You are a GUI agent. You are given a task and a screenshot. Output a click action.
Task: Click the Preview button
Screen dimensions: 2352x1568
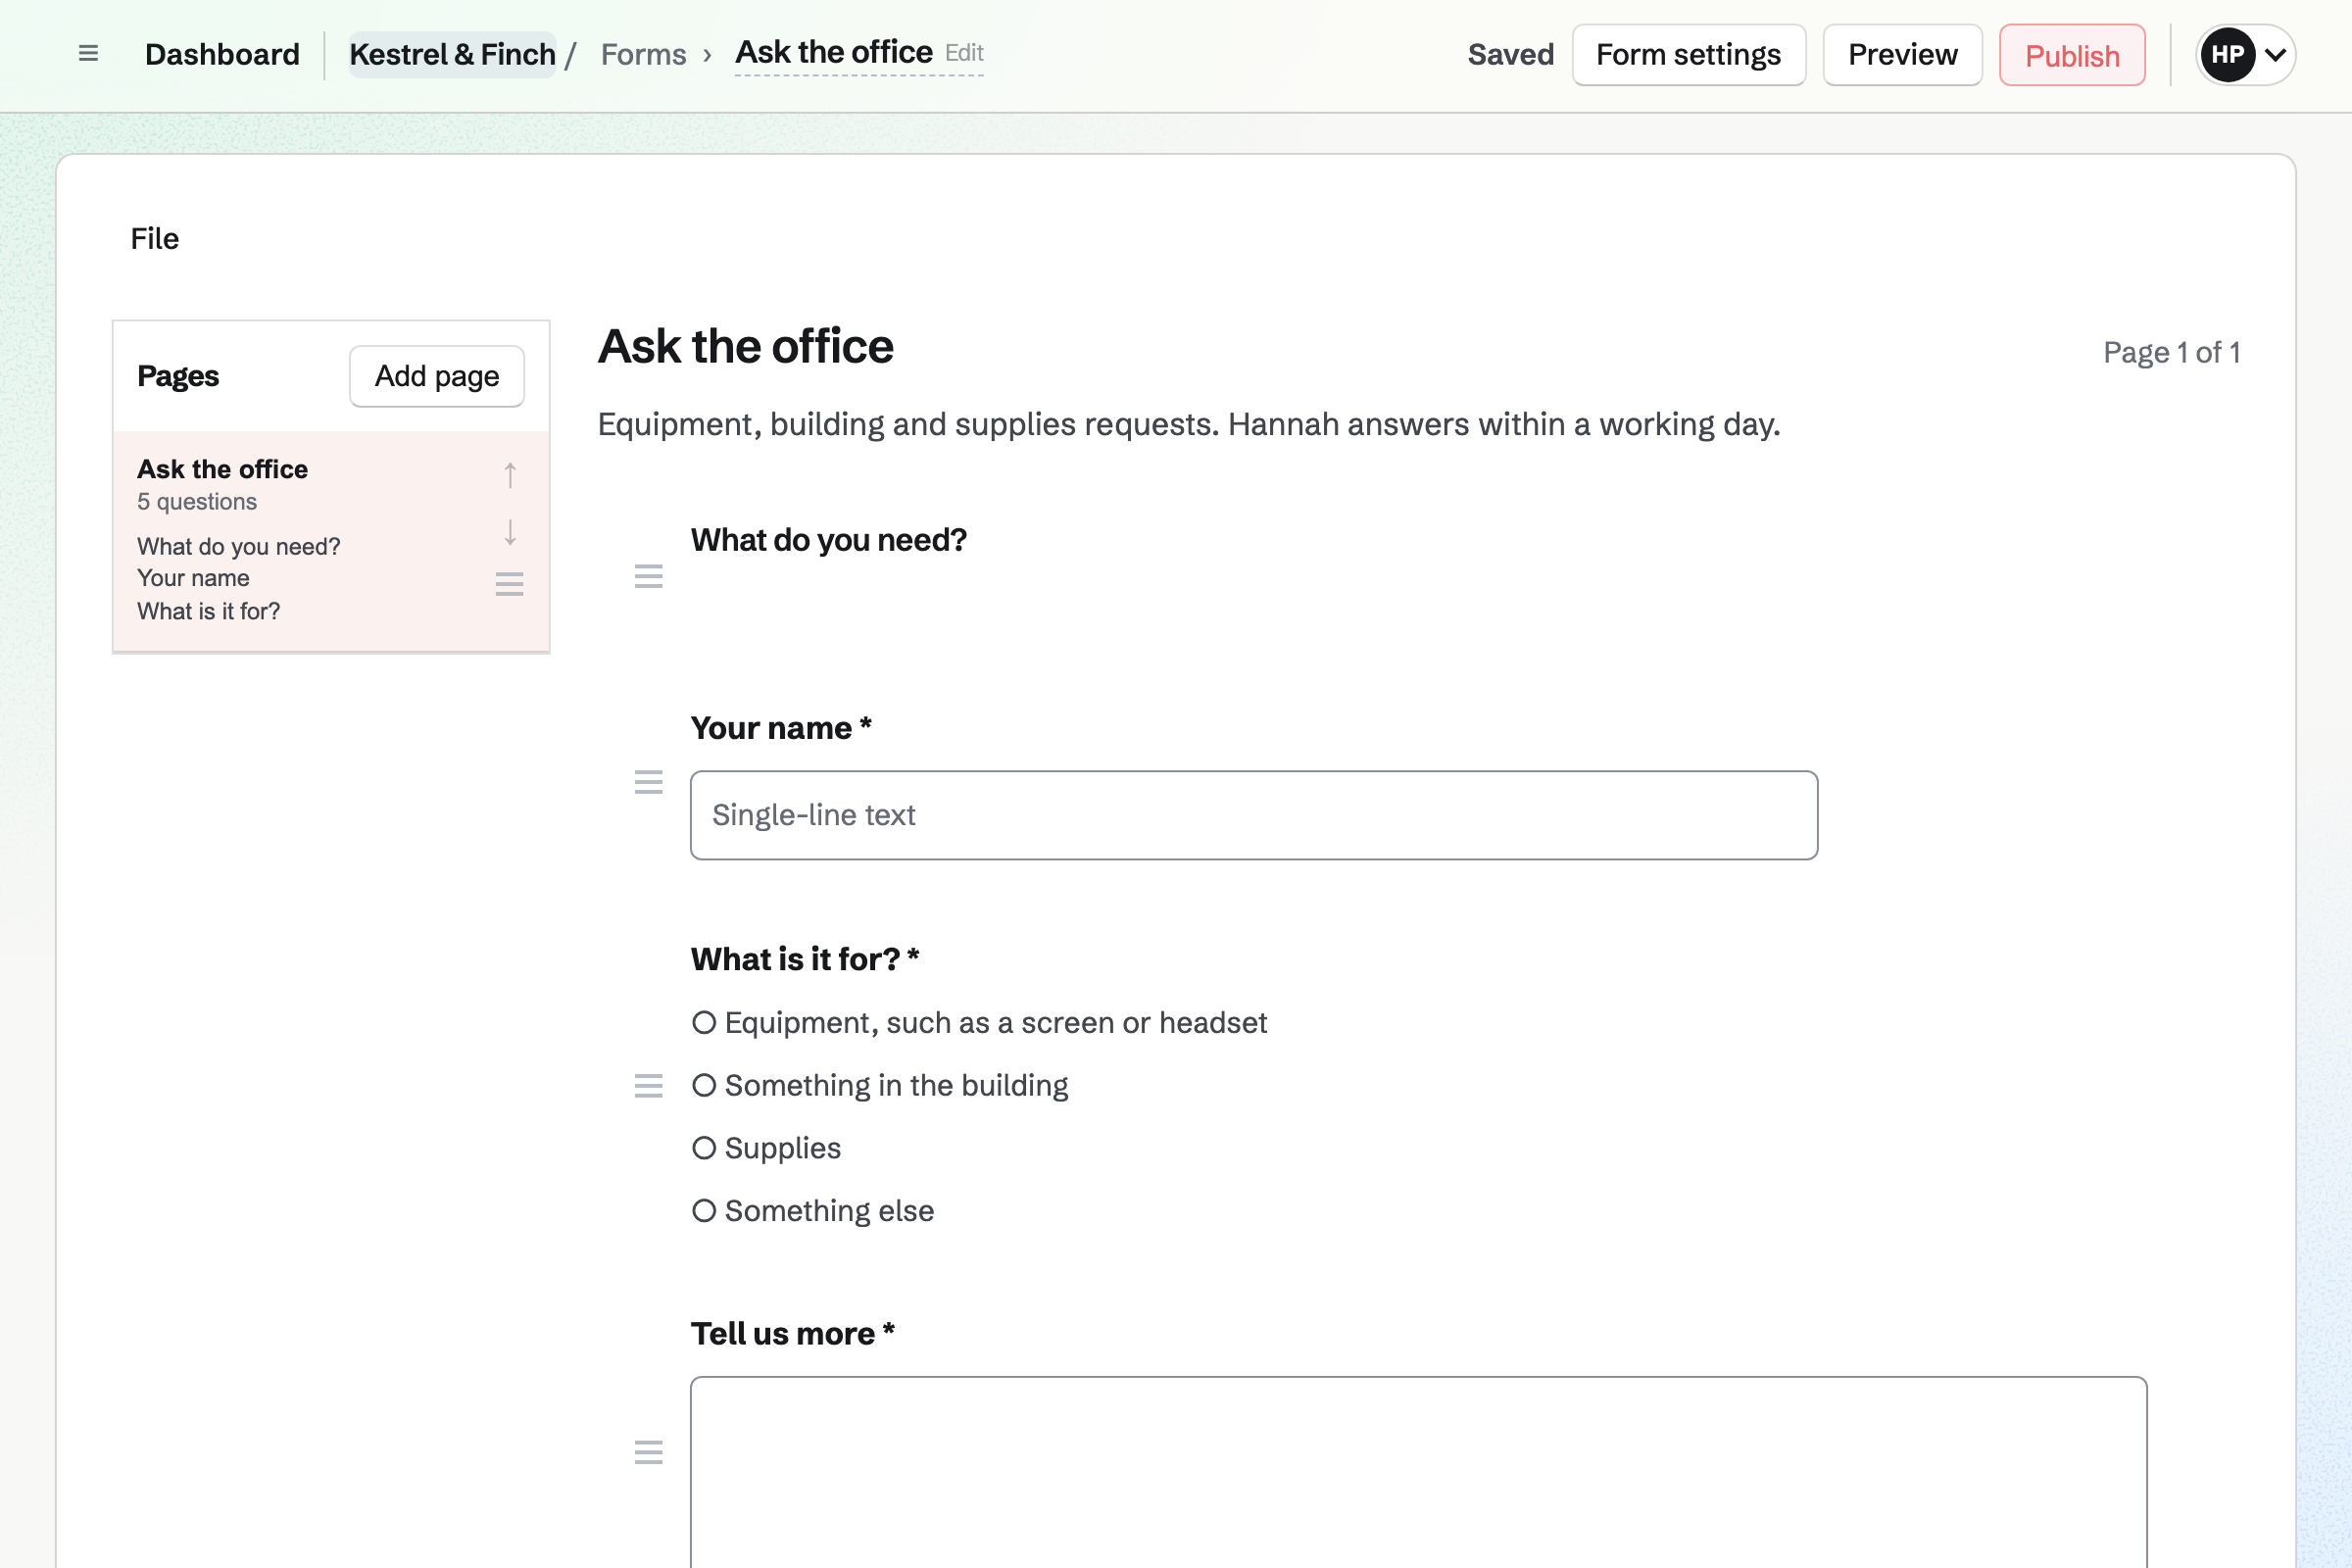coord(1903,55)
